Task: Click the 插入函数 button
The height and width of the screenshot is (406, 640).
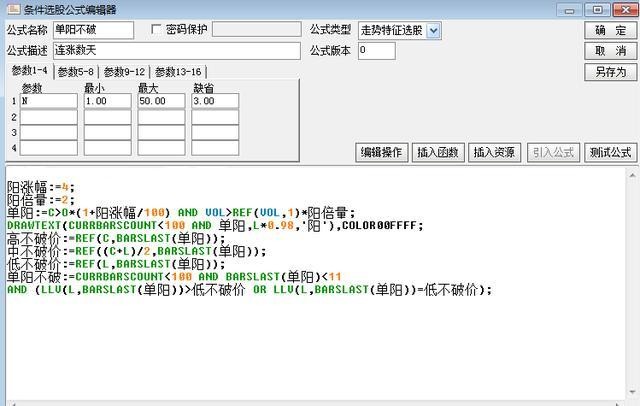Action: [x=438, y=153]
